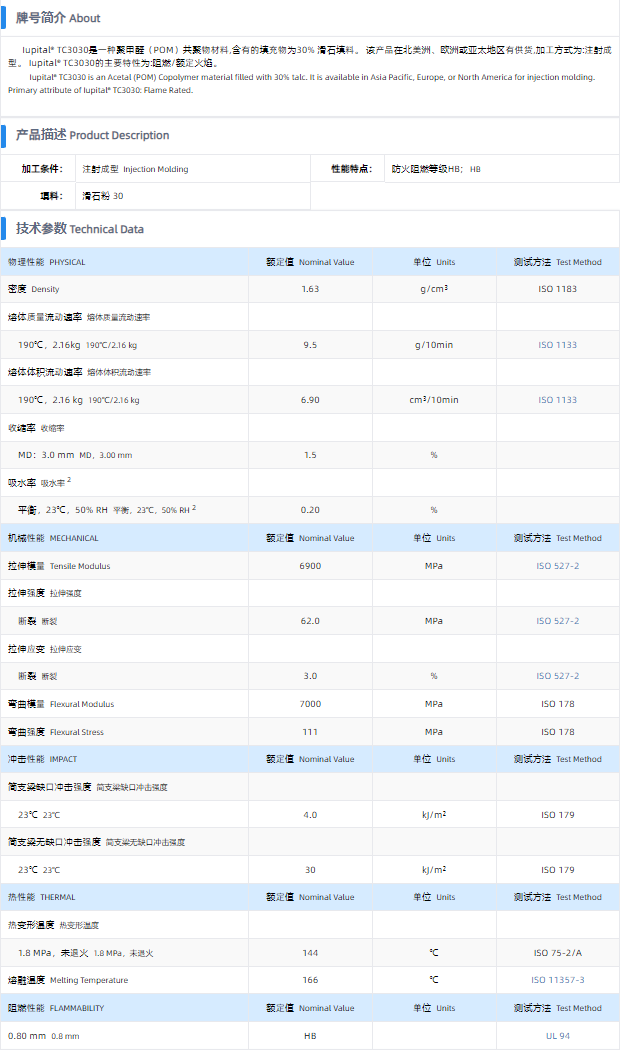The image size is (620, 1050).
Task: Click the ISO 75-2/A test method
Action: (557, 953)
